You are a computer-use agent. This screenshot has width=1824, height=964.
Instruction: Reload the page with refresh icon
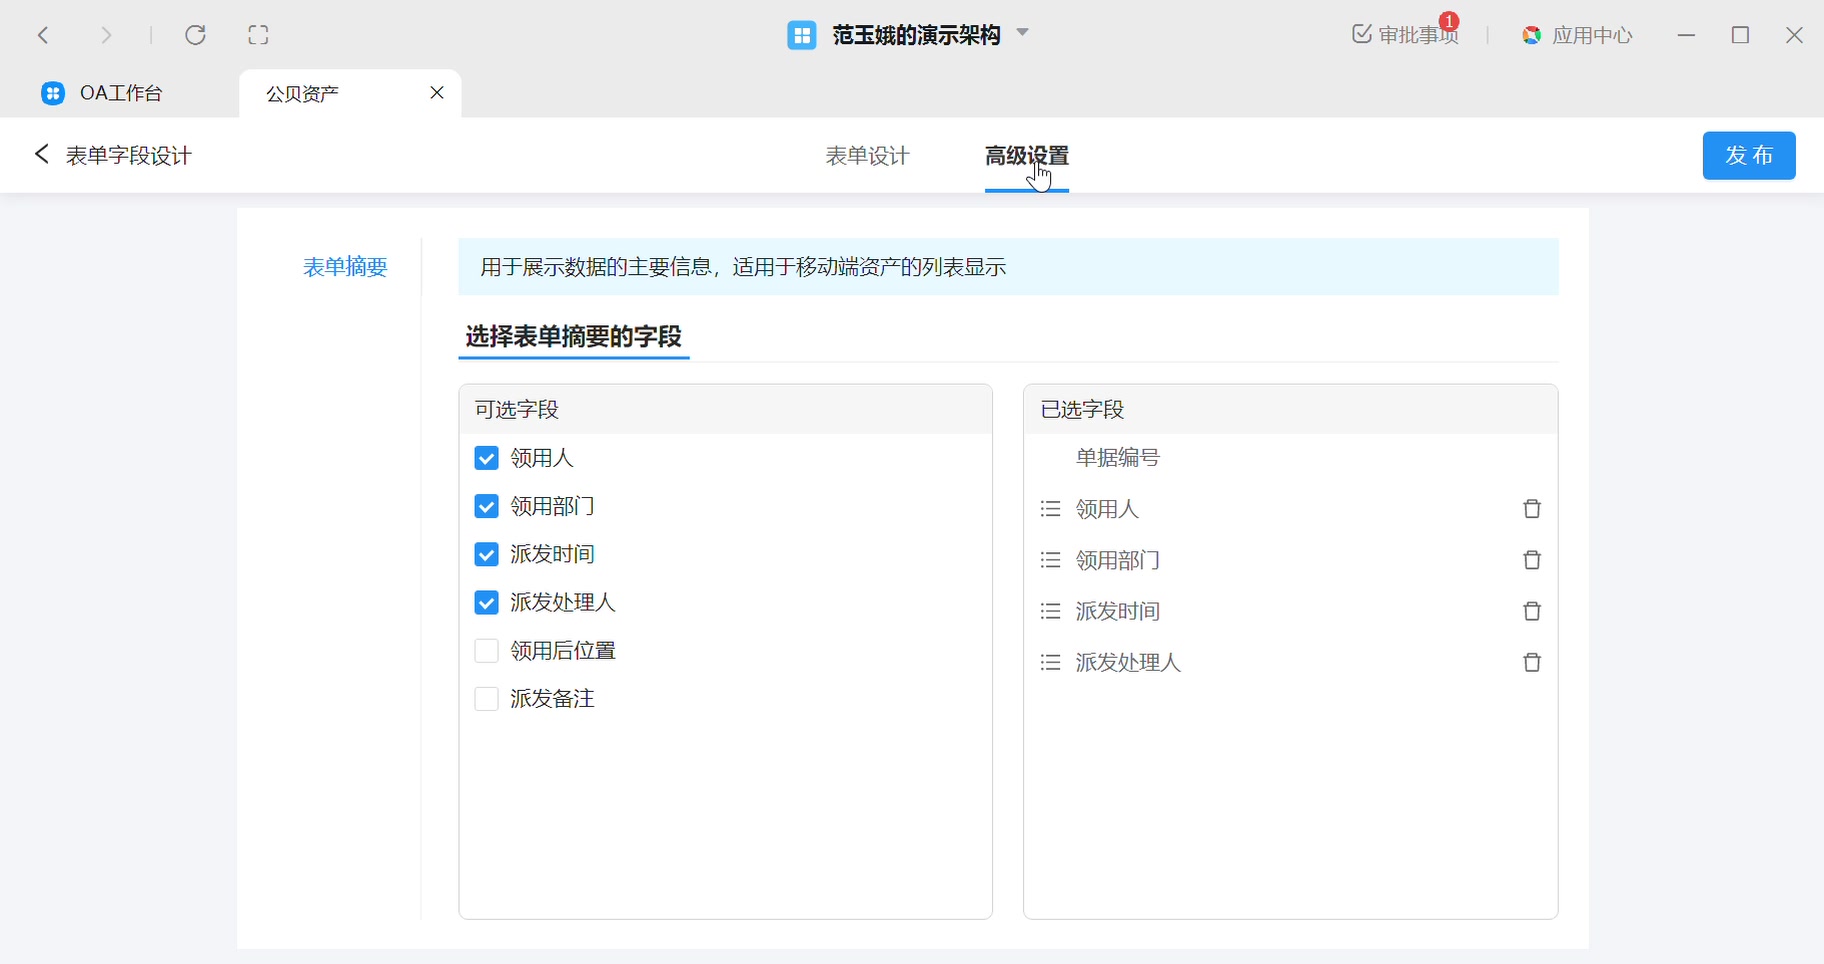(195, 35)
